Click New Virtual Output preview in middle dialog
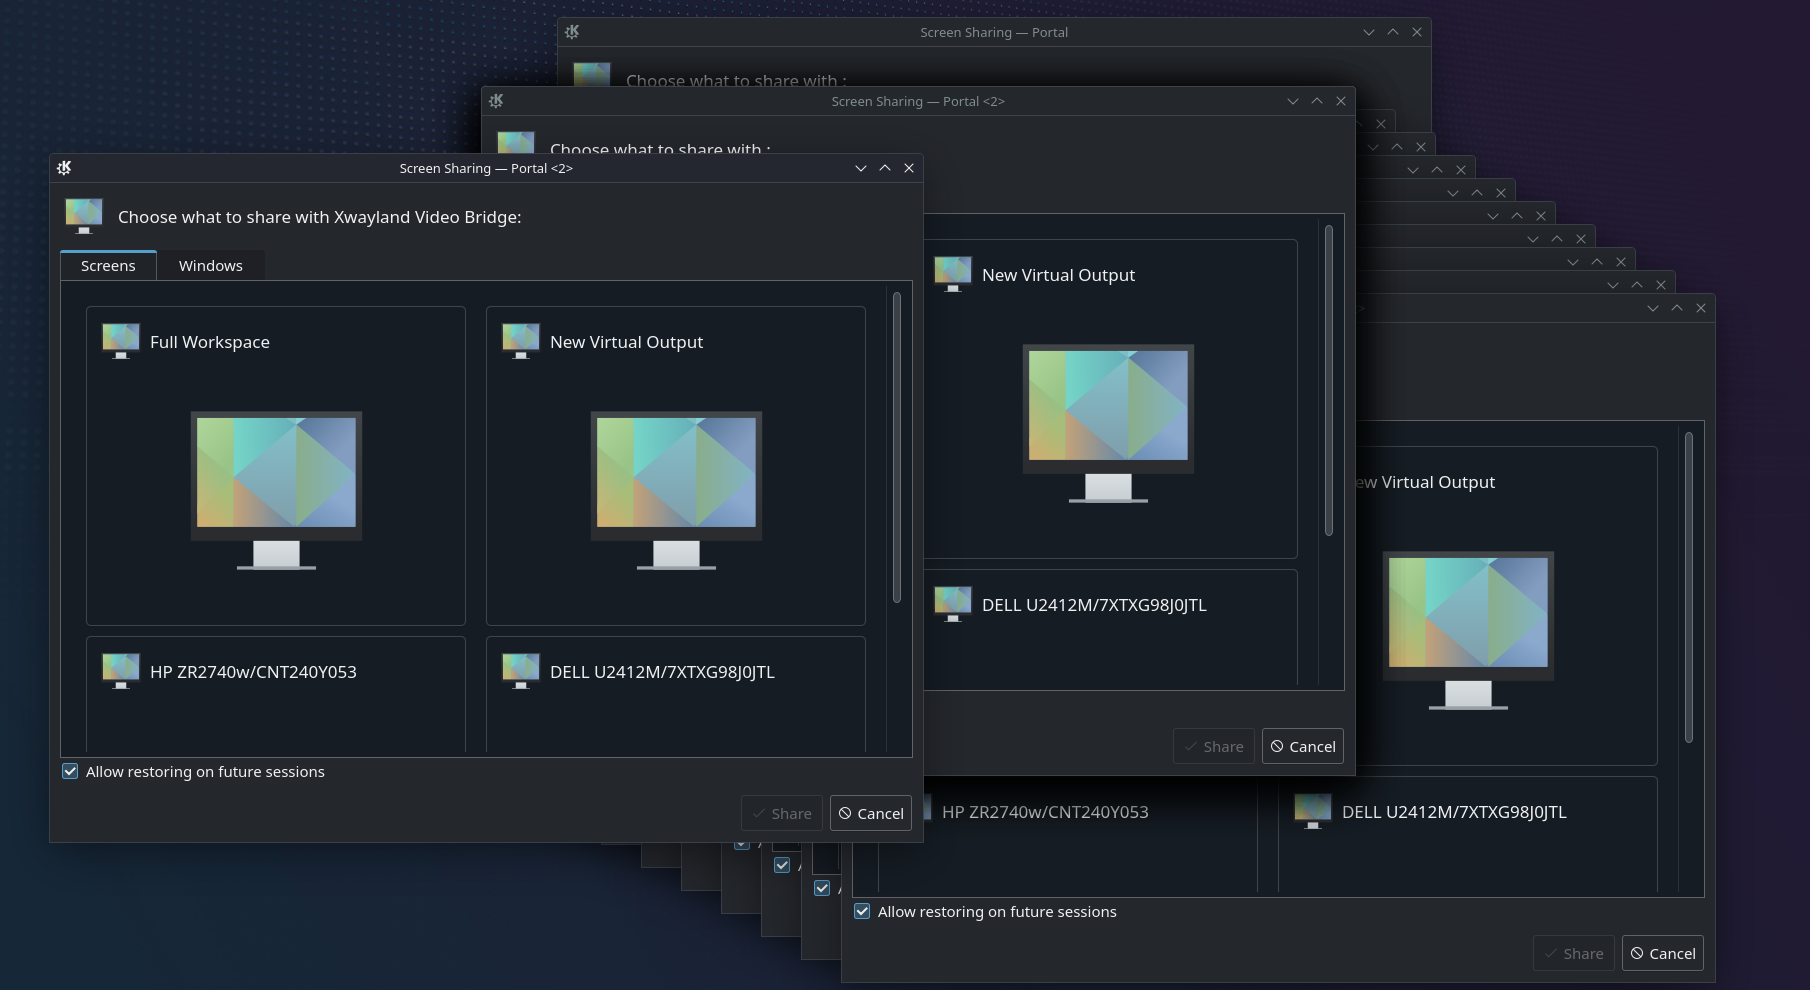 click(1108, 422)
